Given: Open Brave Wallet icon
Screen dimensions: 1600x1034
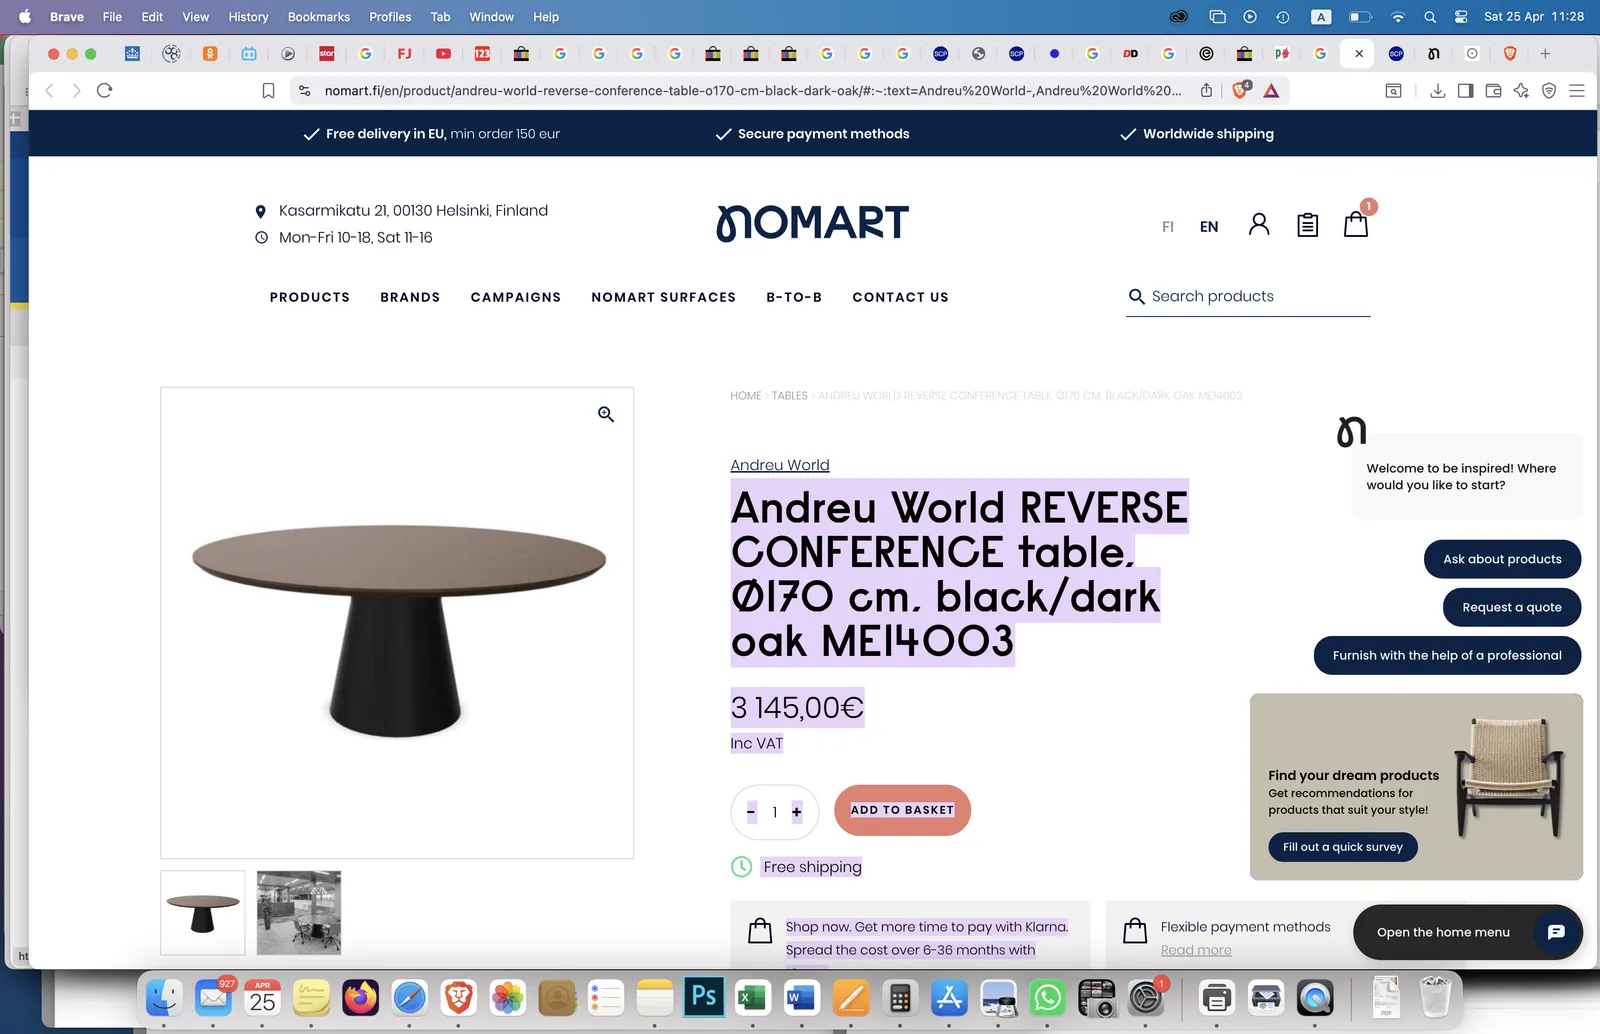Looking at the screenshot, I should (1493, 91).
